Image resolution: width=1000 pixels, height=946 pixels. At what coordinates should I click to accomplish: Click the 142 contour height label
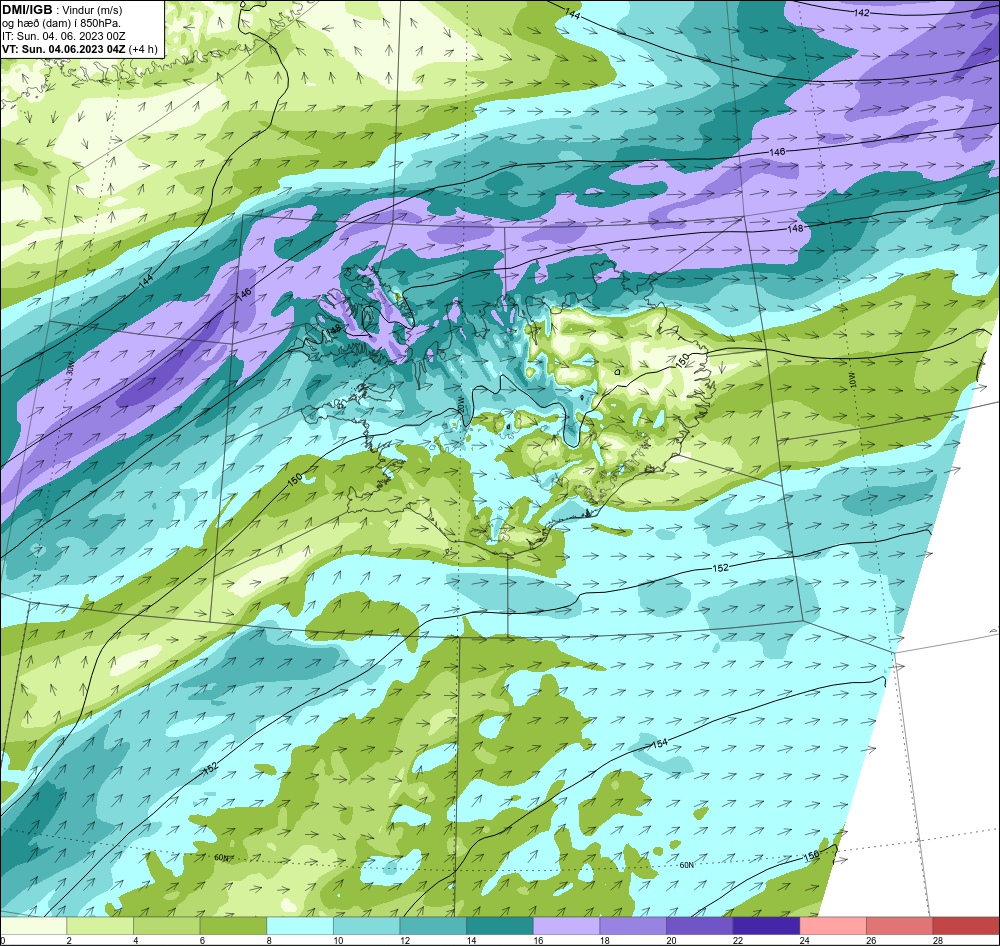point(861,13)
